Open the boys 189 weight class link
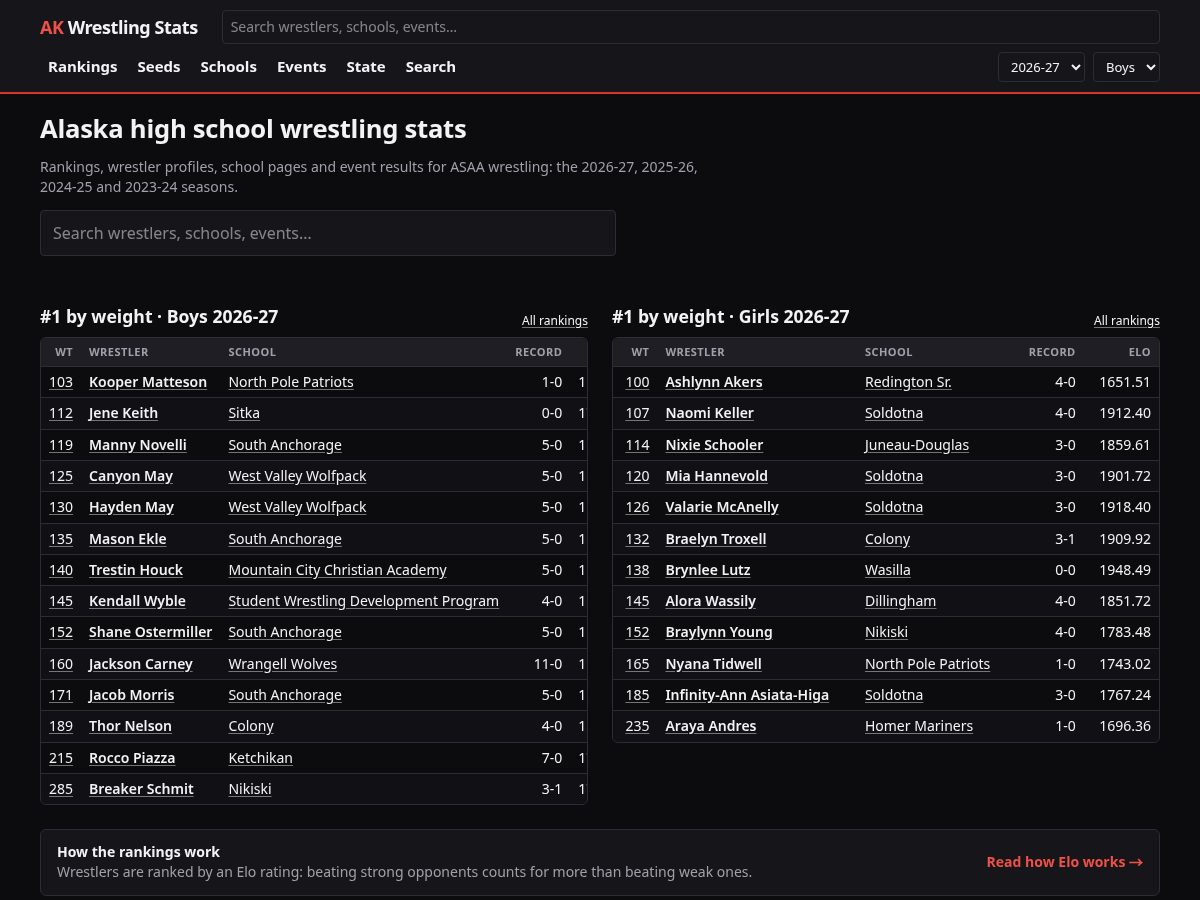 [61, 726]
